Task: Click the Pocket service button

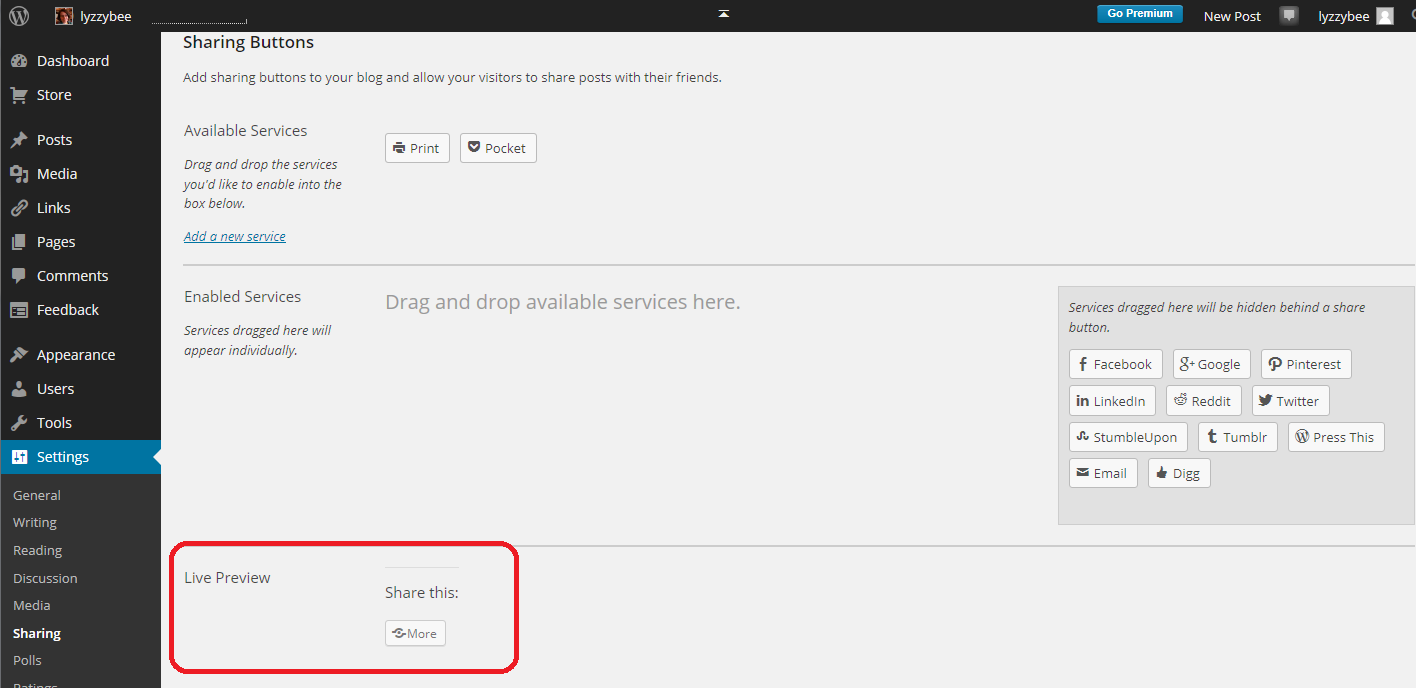Action: [x=498, y=148]
